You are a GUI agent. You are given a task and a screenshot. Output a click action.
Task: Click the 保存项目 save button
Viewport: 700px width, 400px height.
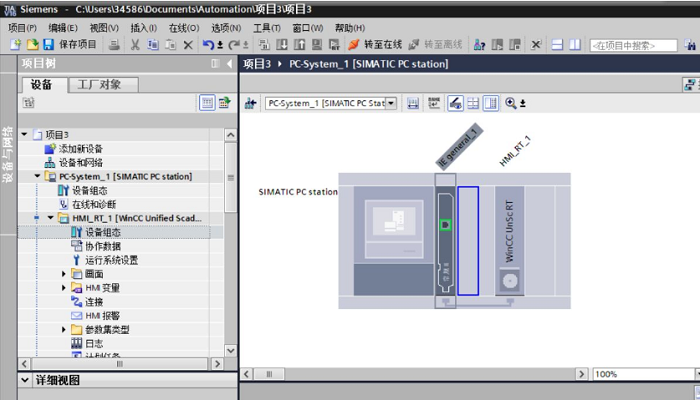click(70, 45)
